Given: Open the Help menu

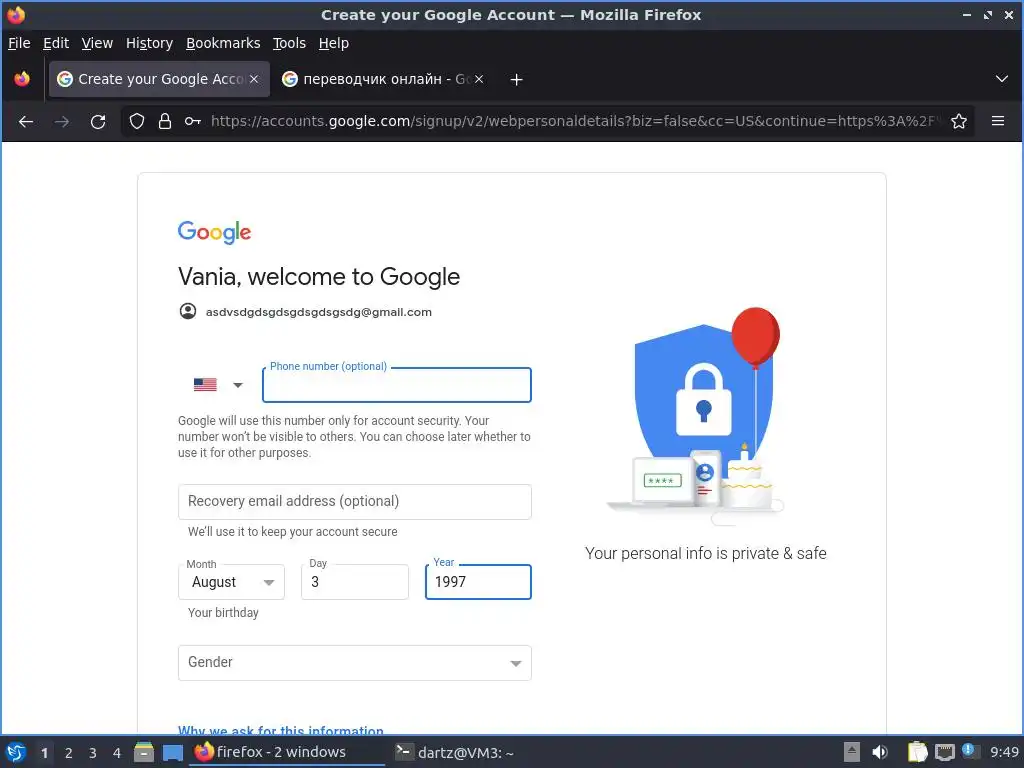Looking at the screenshot, I should point(334,43).
